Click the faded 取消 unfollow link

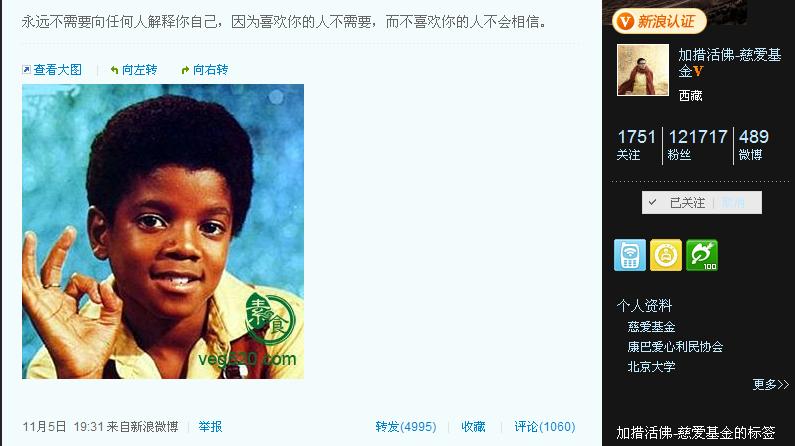(x=734, y=203)
